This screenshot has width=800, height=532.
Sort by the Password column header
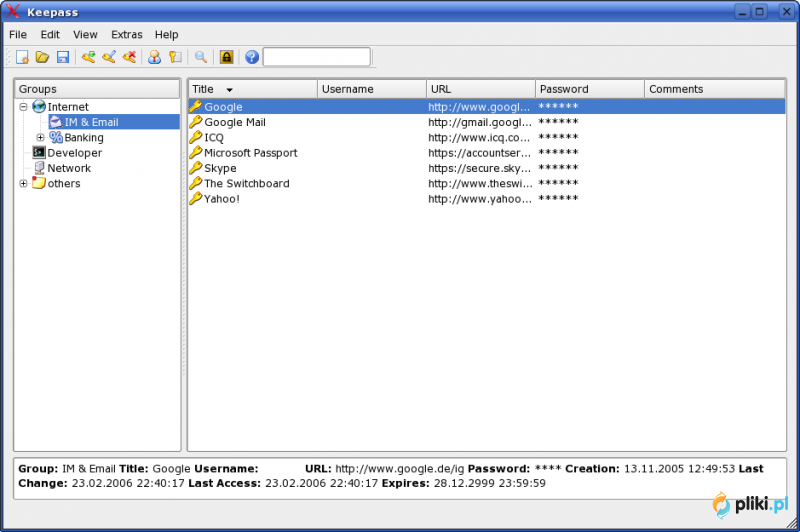click(590, 89)
